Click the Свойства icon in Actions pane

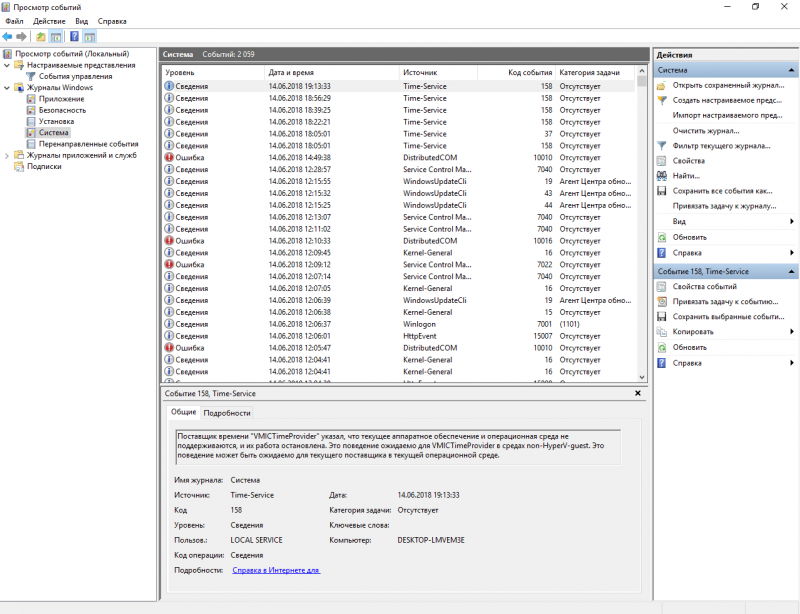(662, 161)
